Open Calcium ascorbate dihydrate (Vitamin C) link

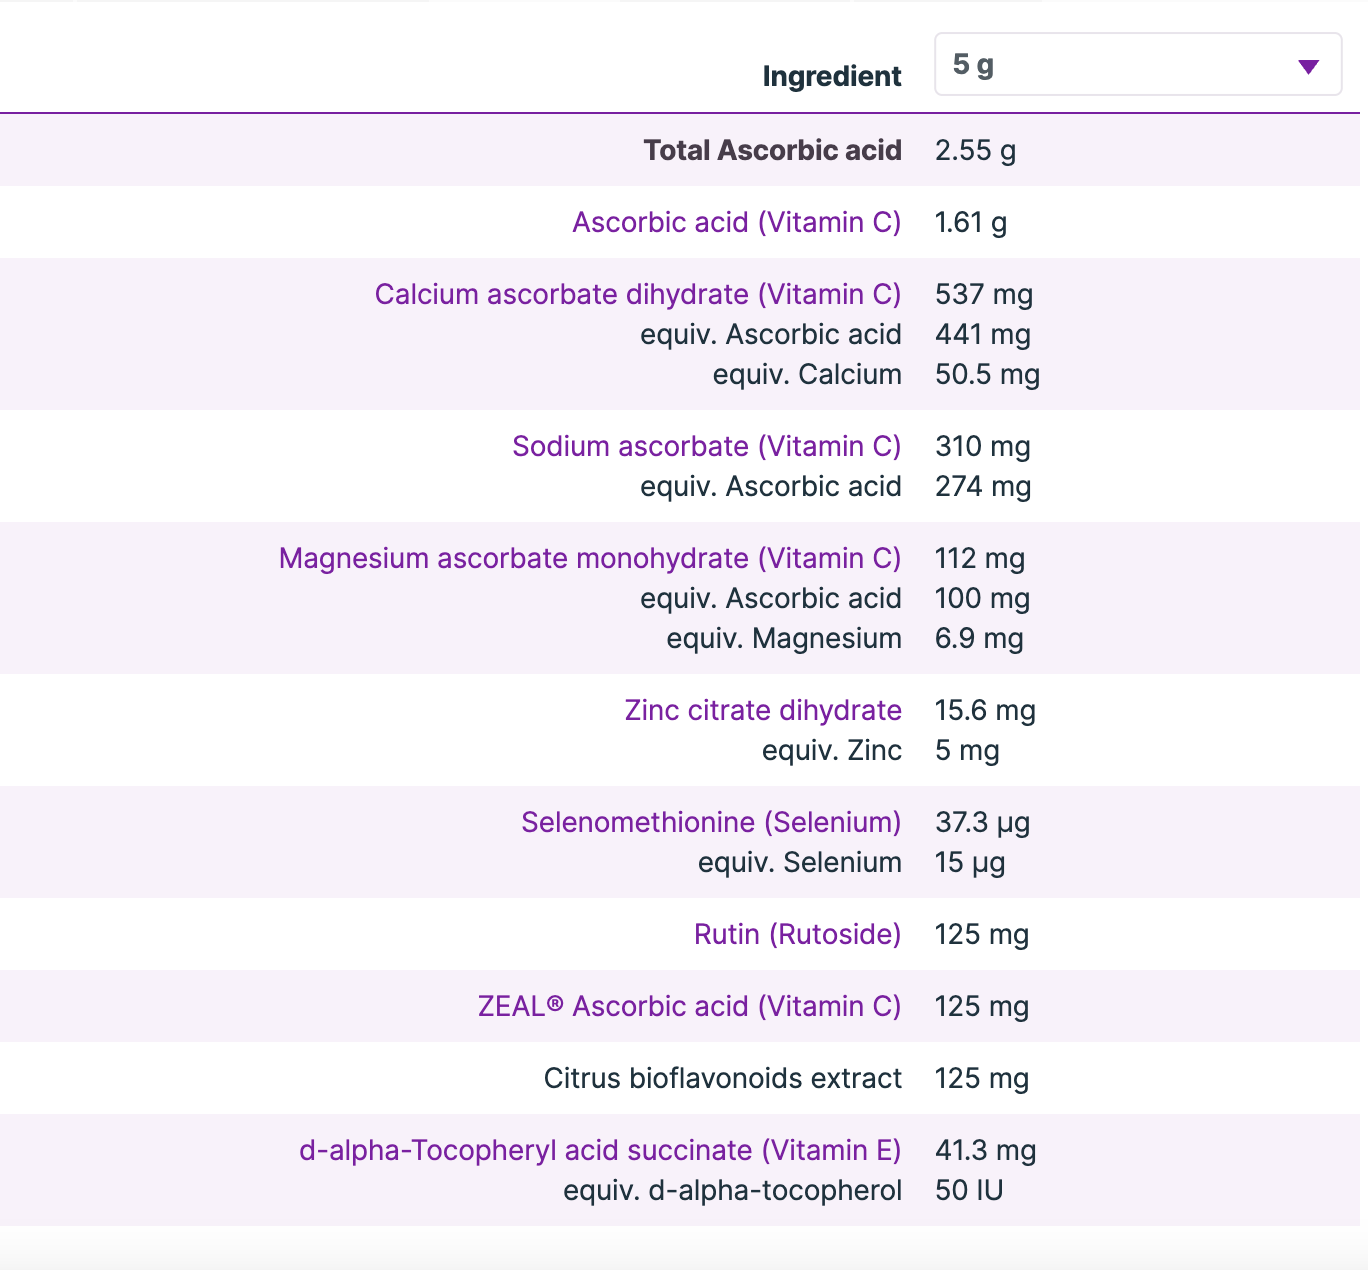point(638,294)
